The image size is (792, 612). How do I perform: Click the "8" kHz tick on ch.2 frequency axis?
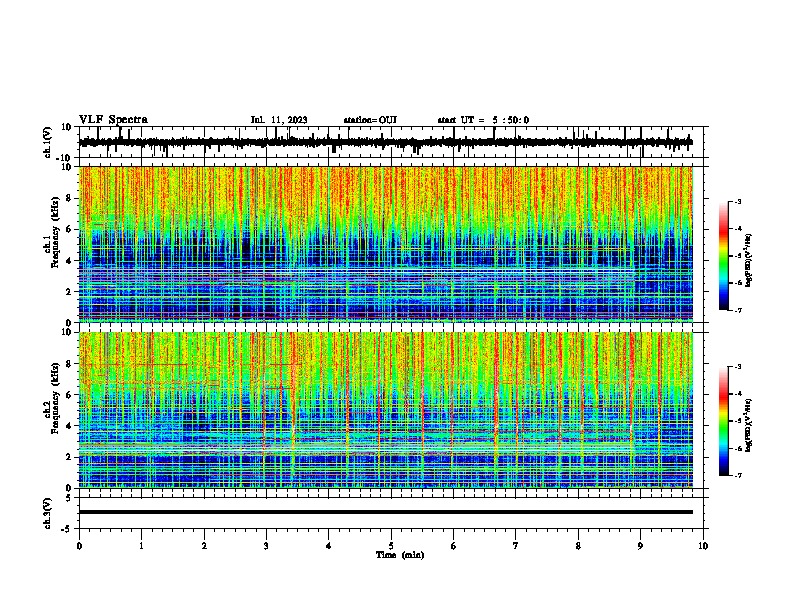click(70, 364)
